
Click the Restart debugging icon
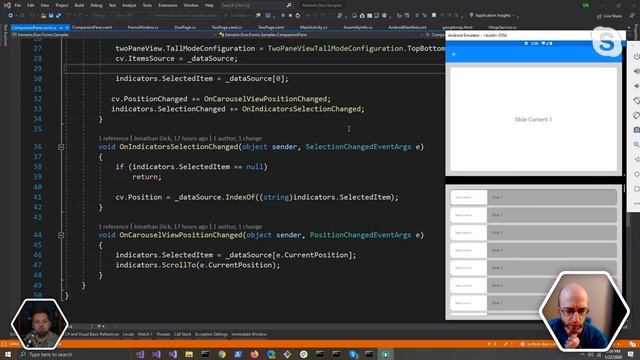298,16
